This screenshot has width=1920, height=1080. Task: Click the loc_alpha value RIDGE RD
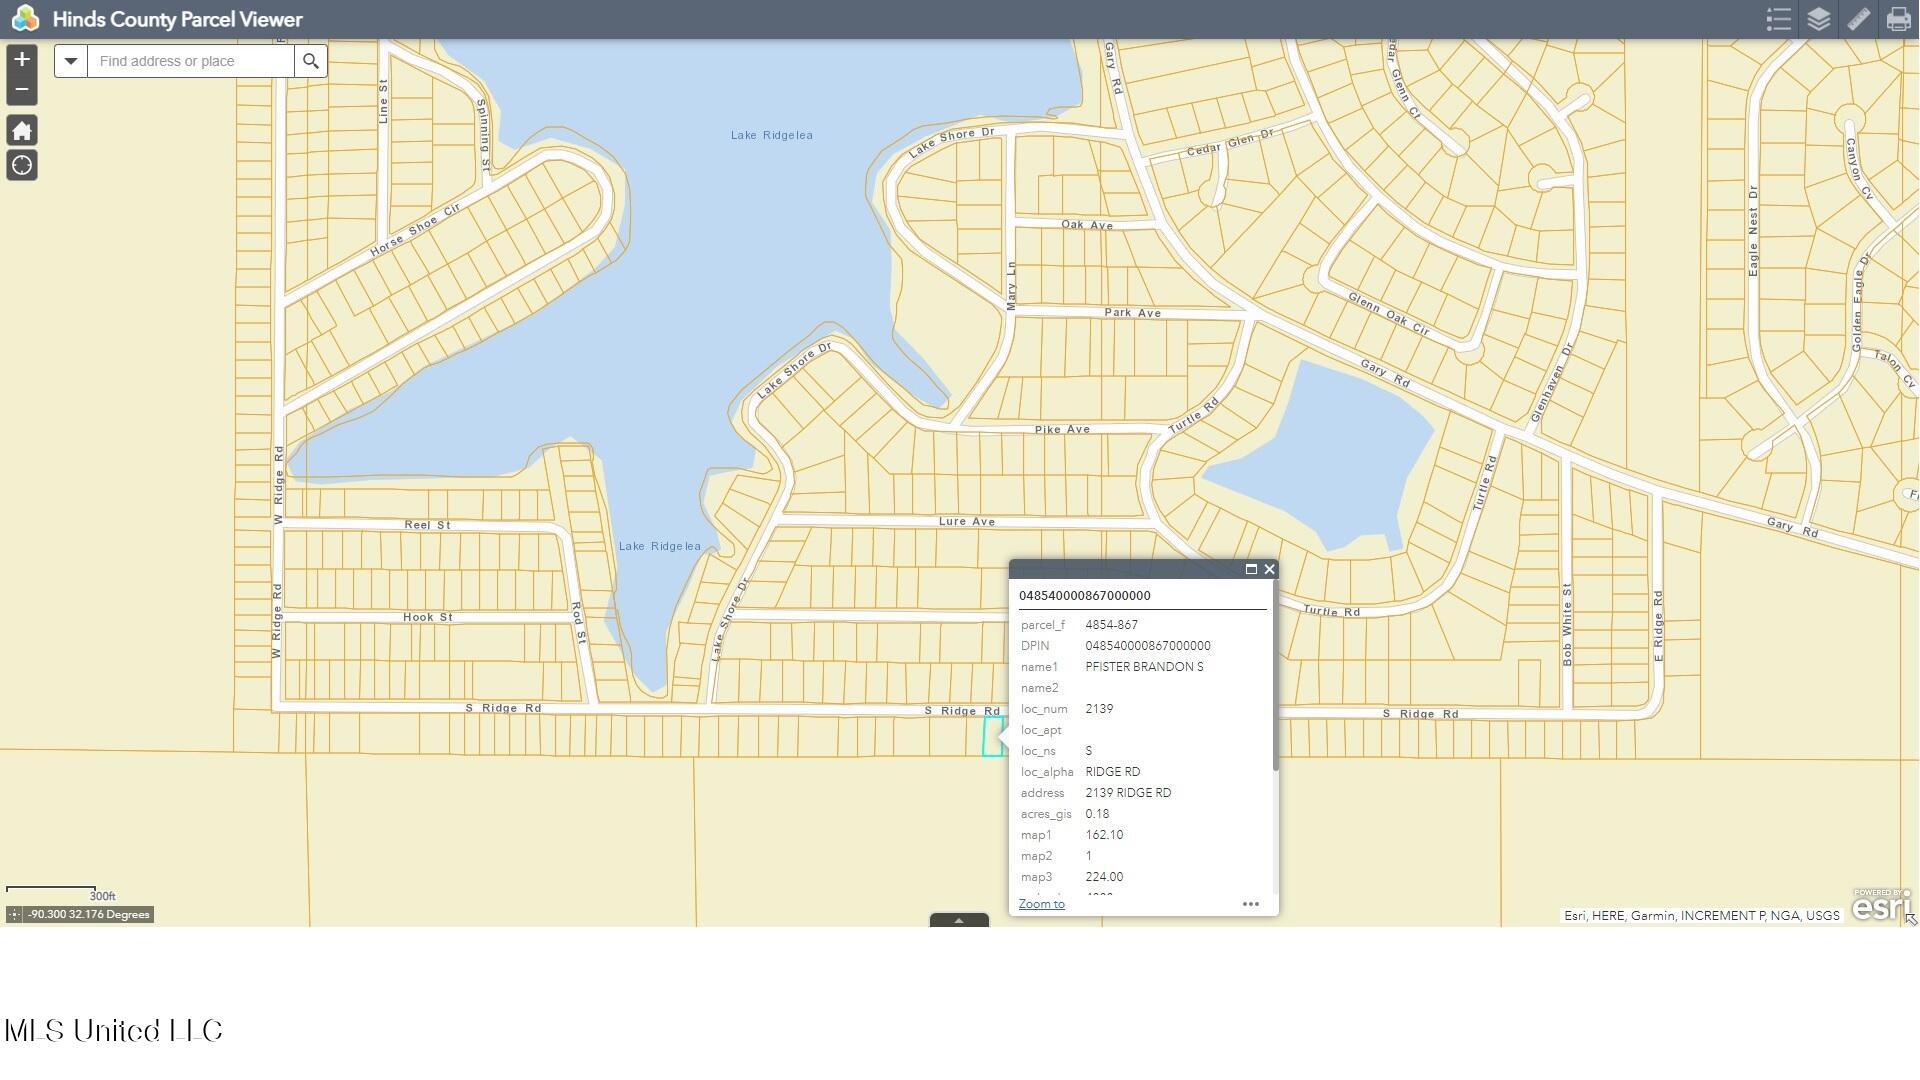1113,772
